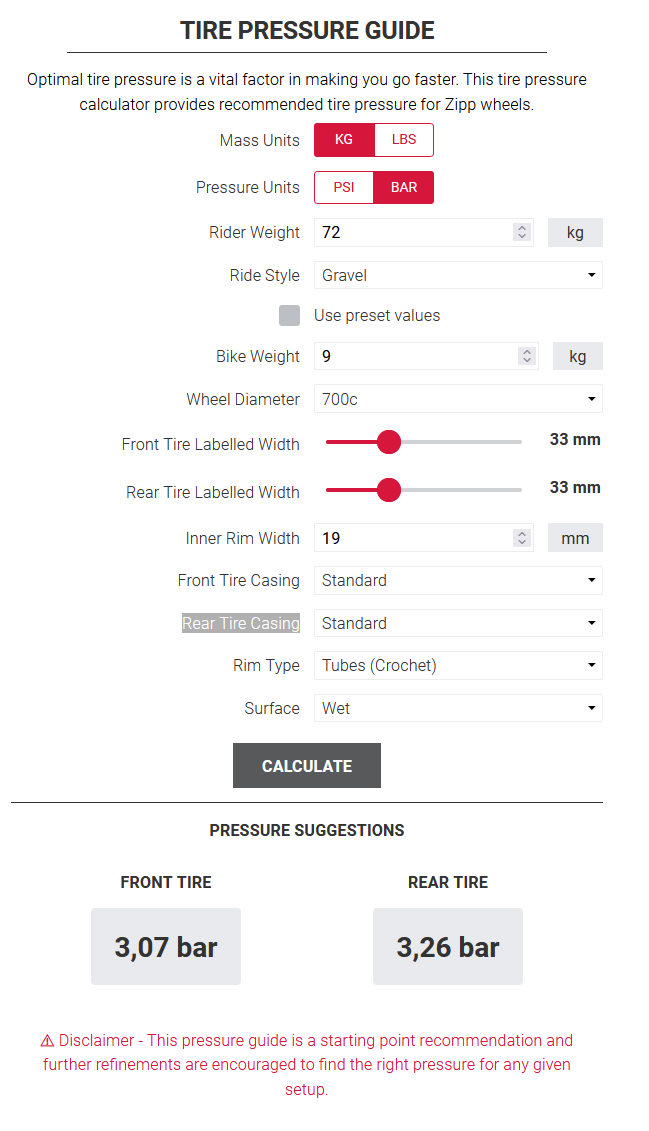Screen dimensions: 649x1131
Task: Open the Ride Style dropdown
Action: (x=458, y=275)
